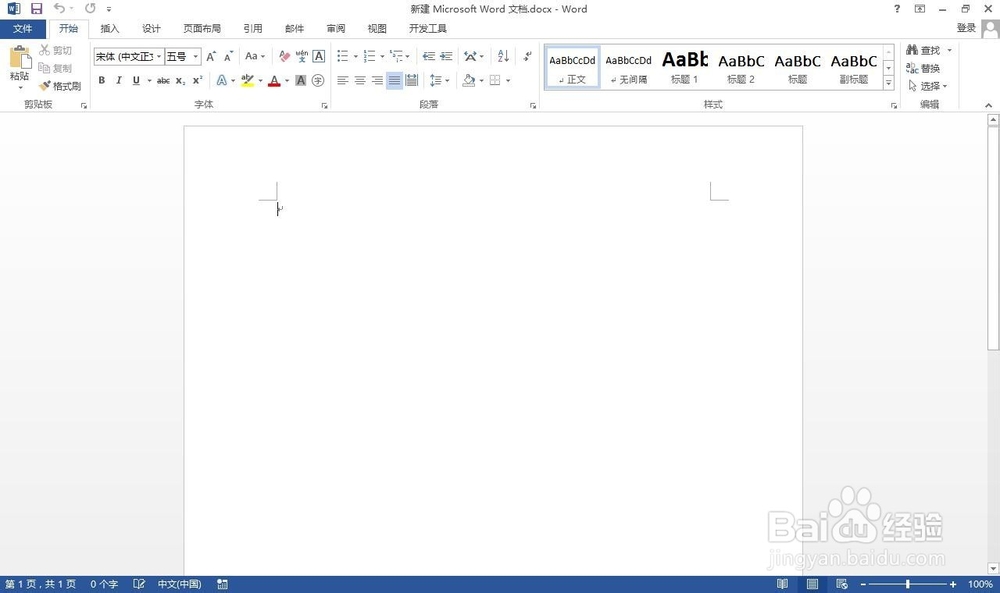Switch to the Page Layout (页面布局) tab
The width and height of the screenshot is (1000, 593).
coord(202,29)
